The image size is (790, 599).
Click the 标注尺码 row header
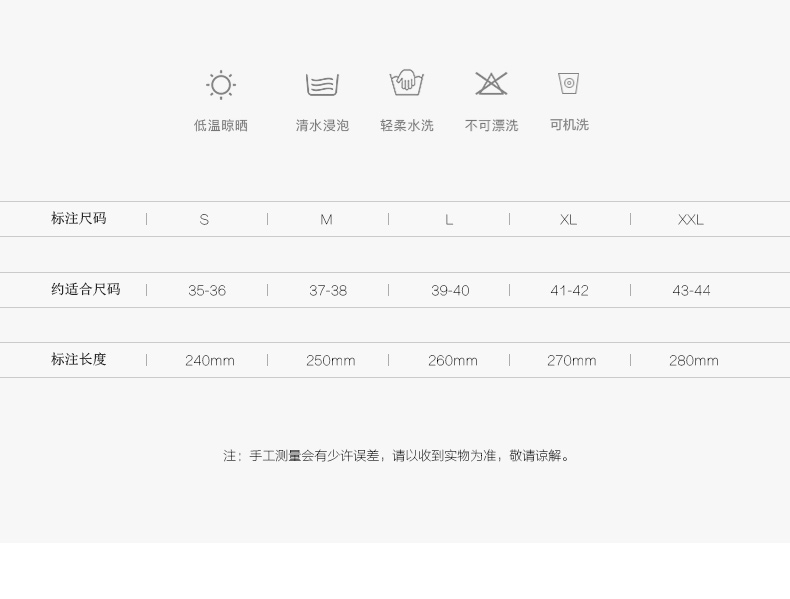point(79,218)
